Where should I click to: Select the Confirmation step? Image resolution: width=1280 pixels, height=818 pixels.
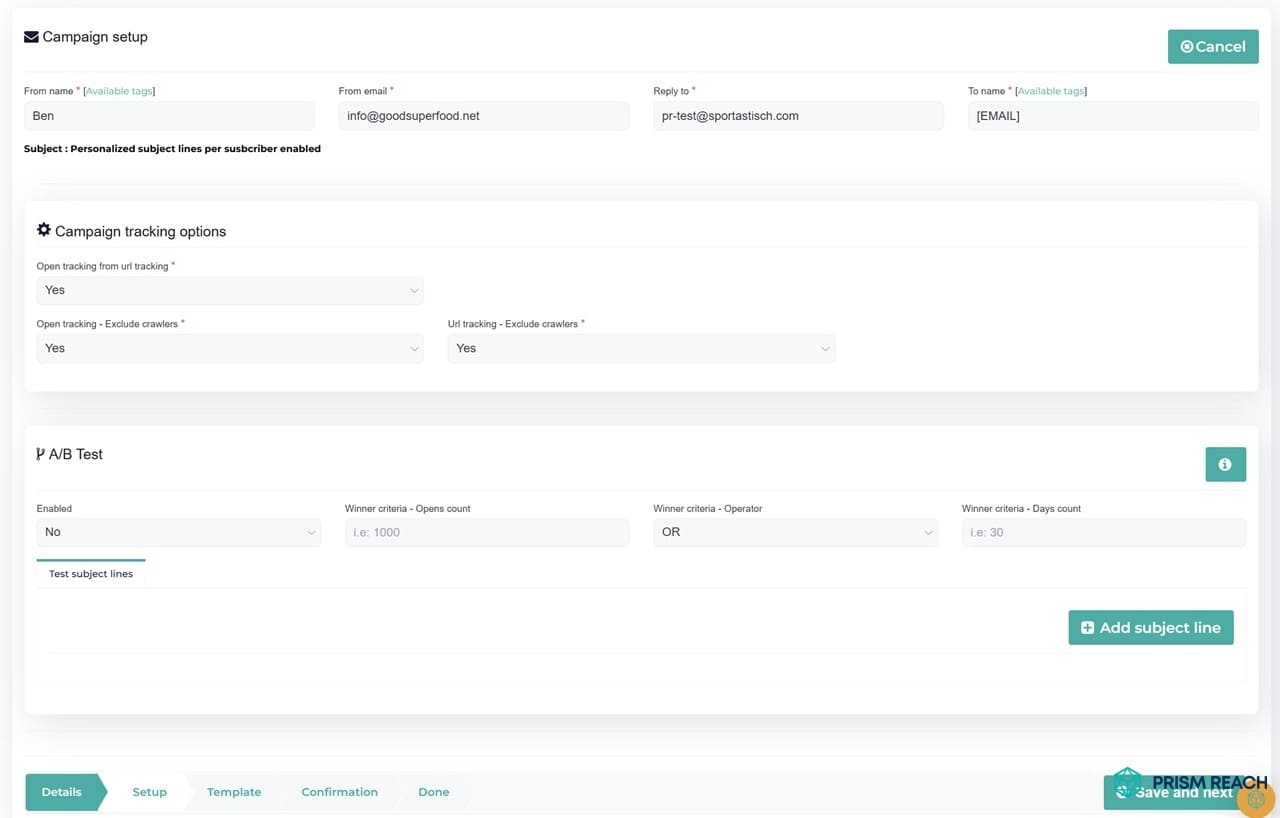coord(339,792)
